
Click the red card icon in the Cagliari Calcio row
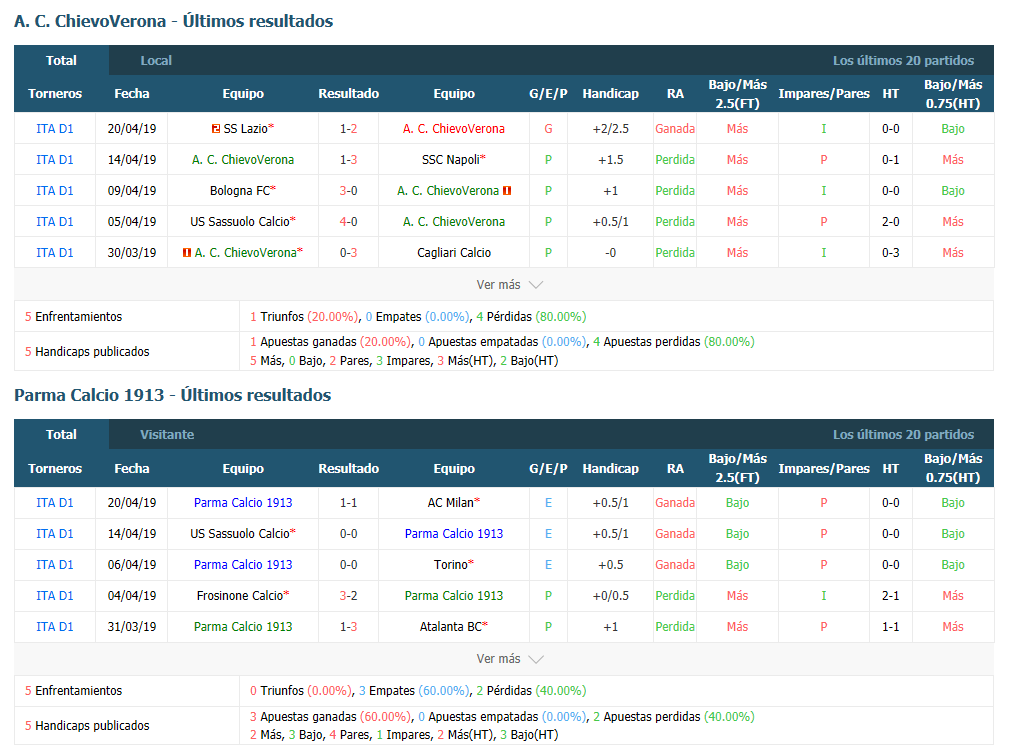pos(187,253)
